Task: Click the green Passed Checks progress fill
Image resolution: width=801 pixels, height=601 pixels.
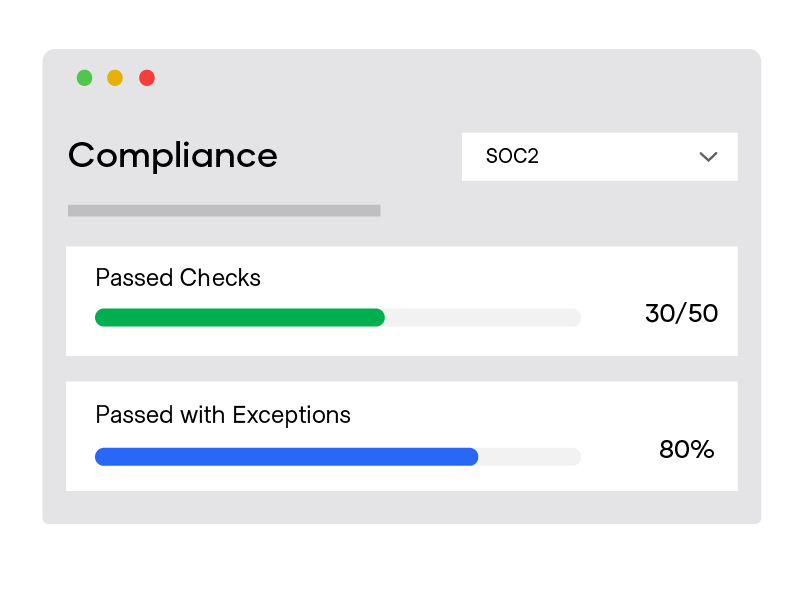Action: tap(240, 318)
